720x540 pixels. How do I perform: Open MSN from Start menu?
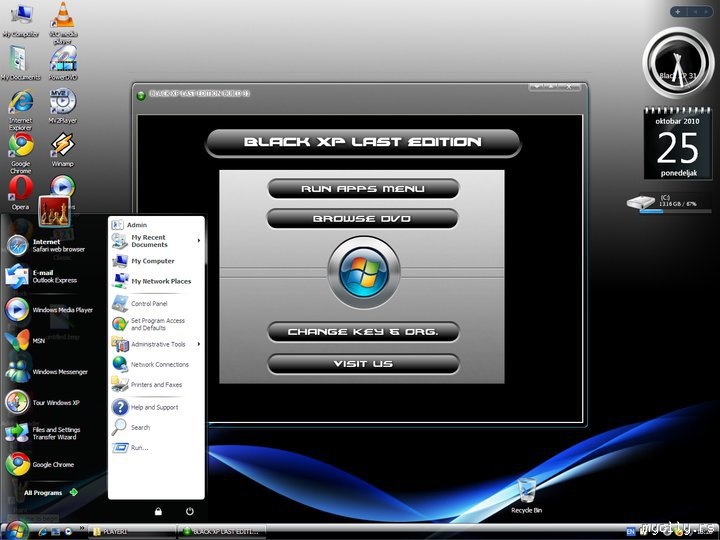click(x=25, y=340)
